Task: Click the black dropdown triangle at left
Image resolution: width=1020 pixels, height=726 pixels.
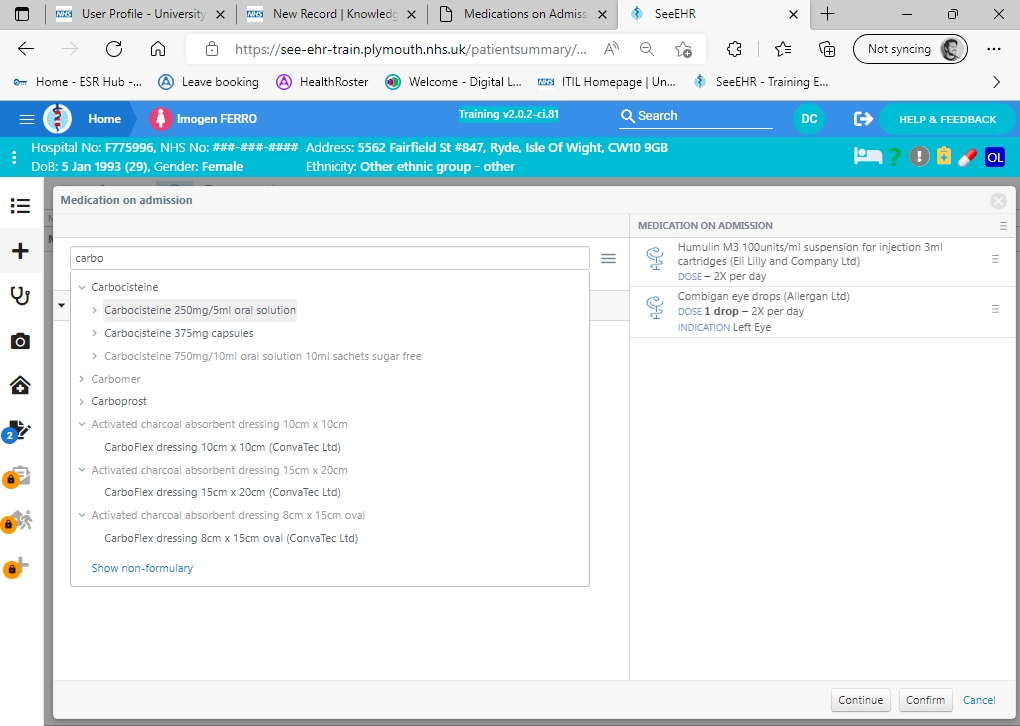Action: pos(61,305)
